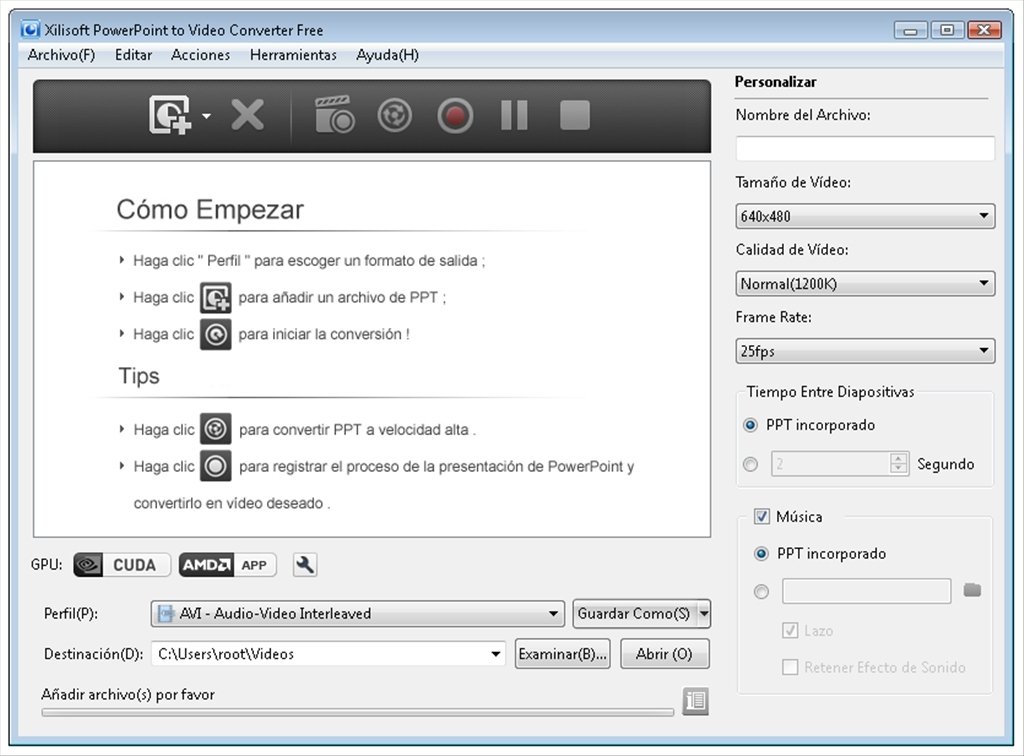The height and width of the screenshot is (756, 1024).
Task: Open the Calidad de Vídeo Normal(1200K) dropdown
Action: click(x=865, y=283)
